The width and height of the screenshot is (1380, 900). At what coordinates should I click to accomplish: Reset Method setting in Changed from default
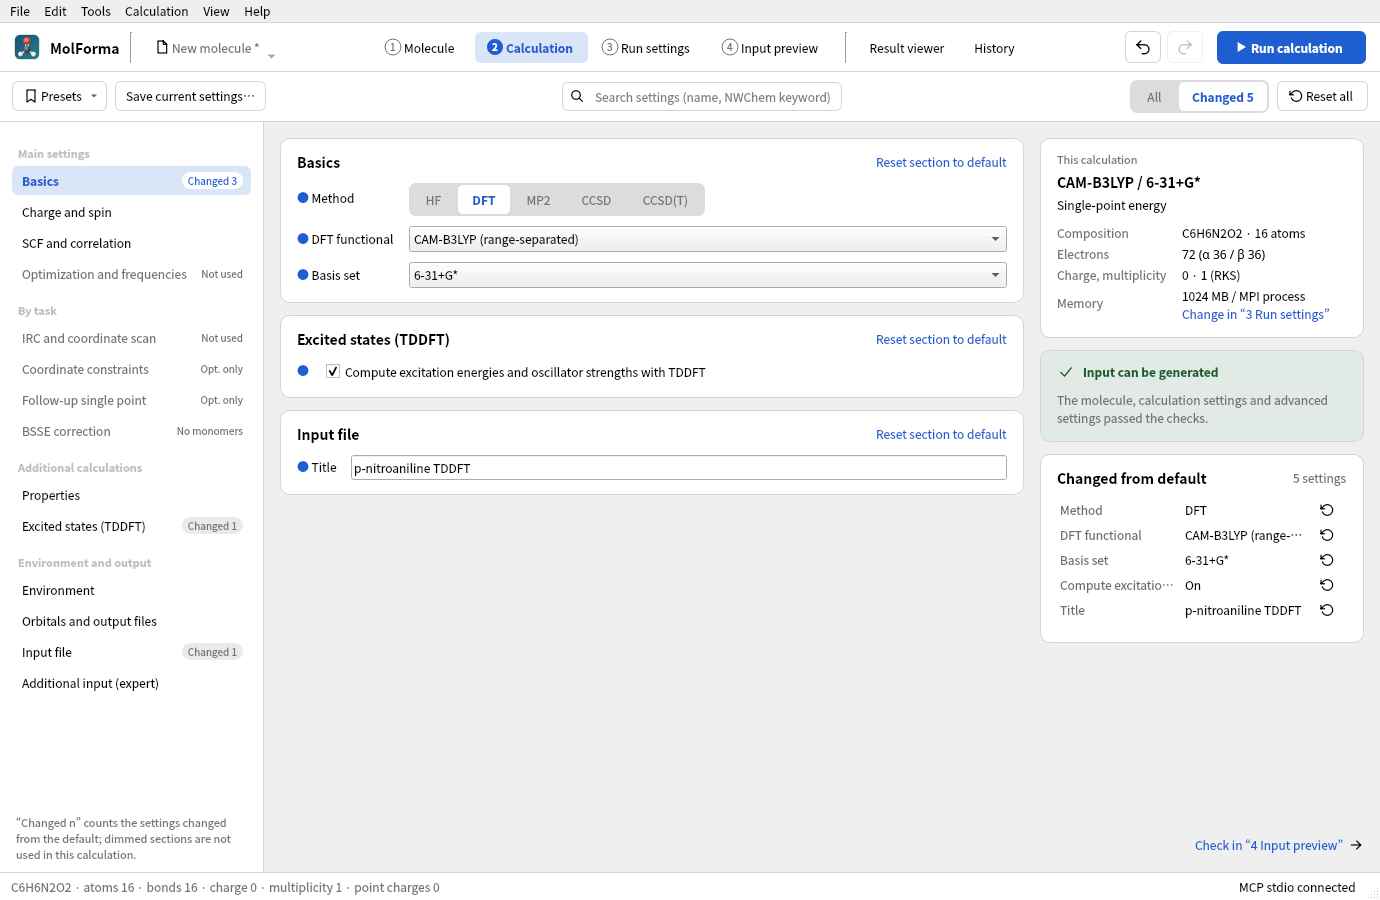pos(1327,510)
